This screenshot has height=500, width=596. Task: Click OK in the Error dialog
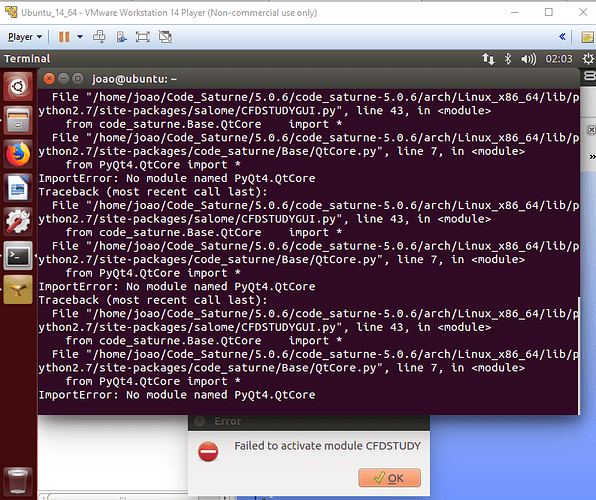click(389, 478)
